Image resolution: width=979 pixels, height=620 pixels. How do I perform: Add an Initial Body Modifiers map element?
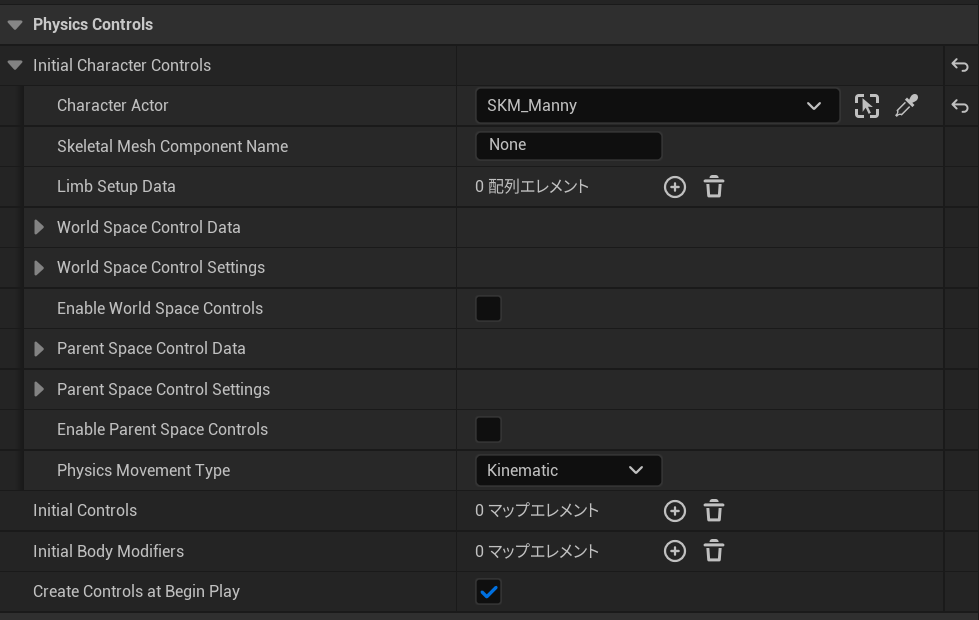coord(675,551)
